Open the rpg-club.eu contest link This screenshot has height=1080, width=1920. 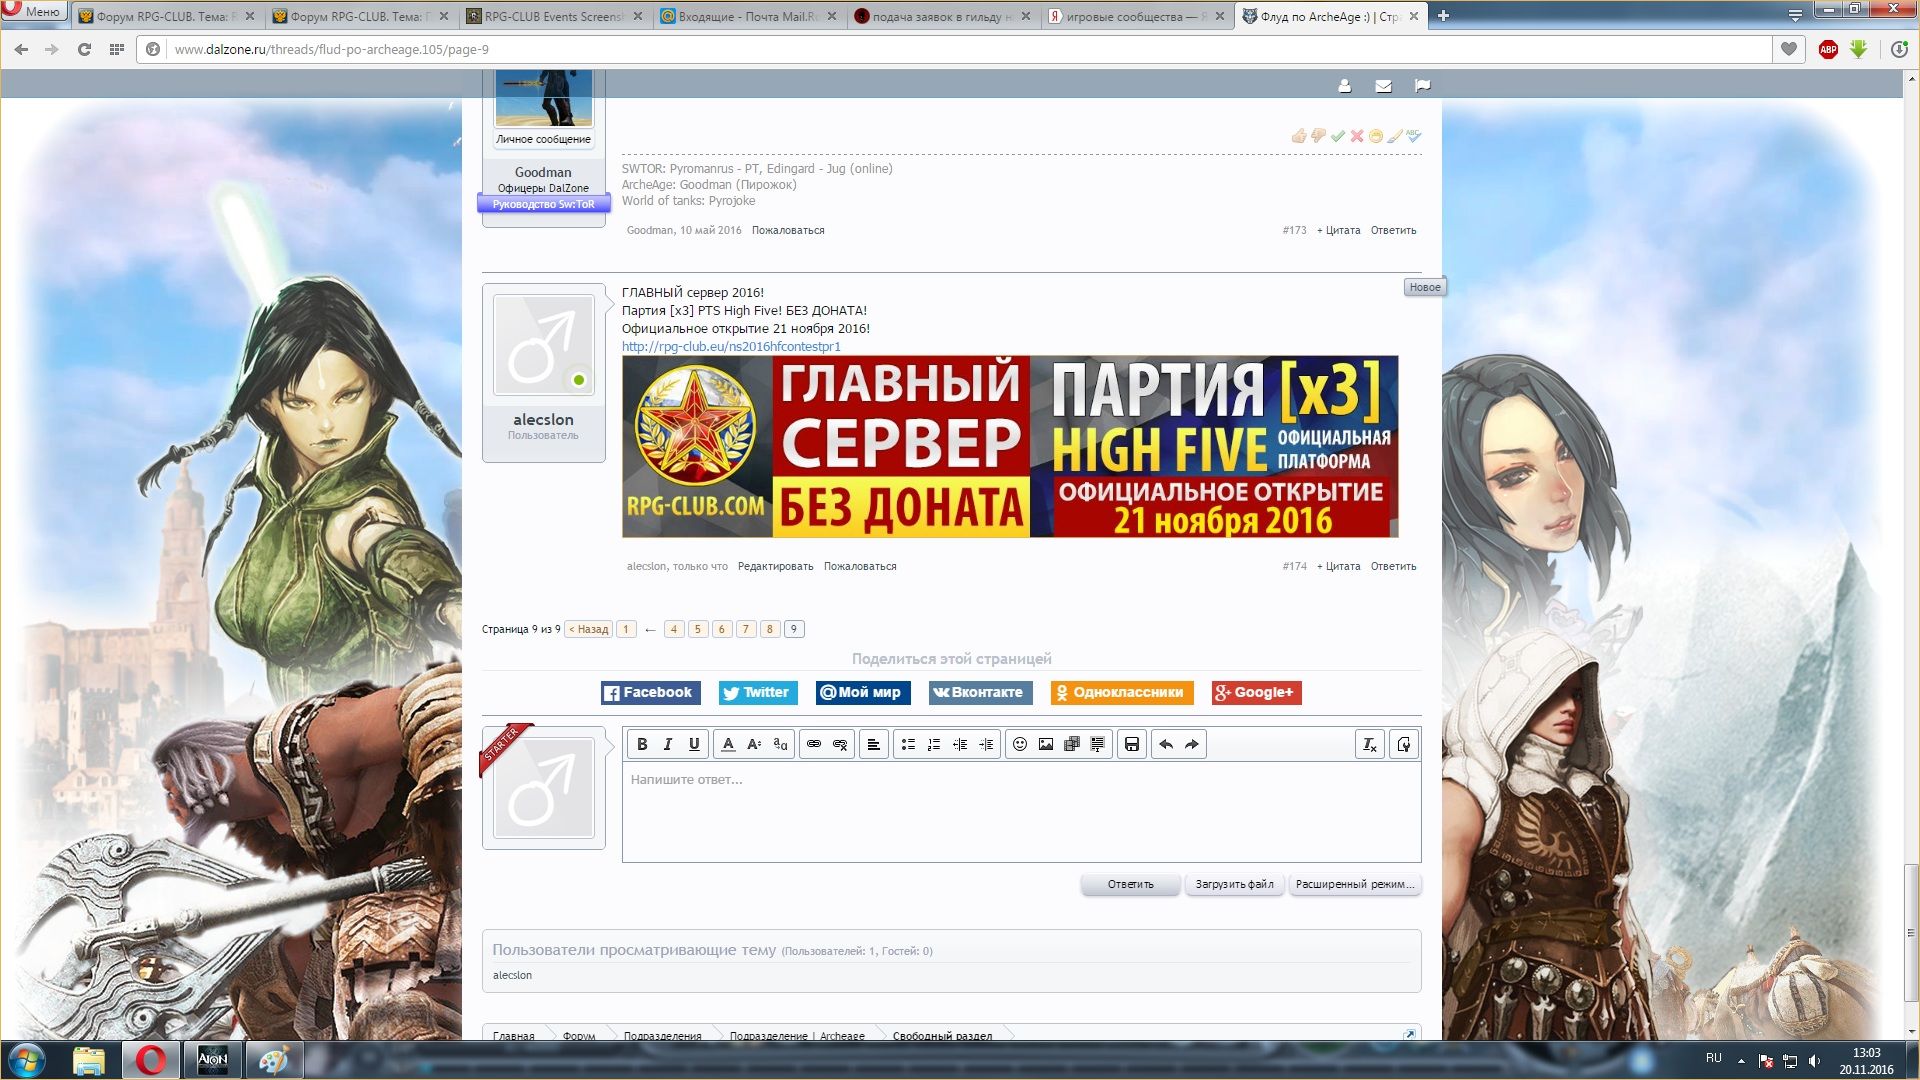731,347
